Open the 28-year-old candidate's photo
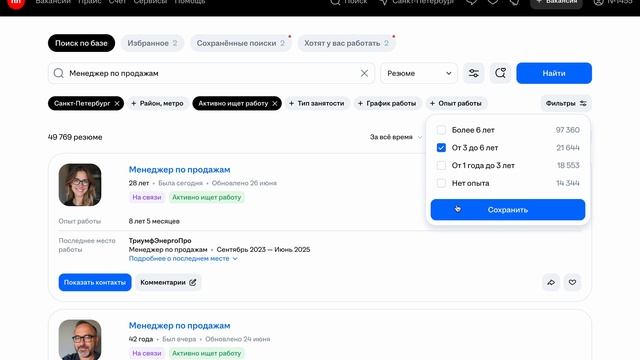Viewport: 640px width, 360px height. click(x=80, y=185)
